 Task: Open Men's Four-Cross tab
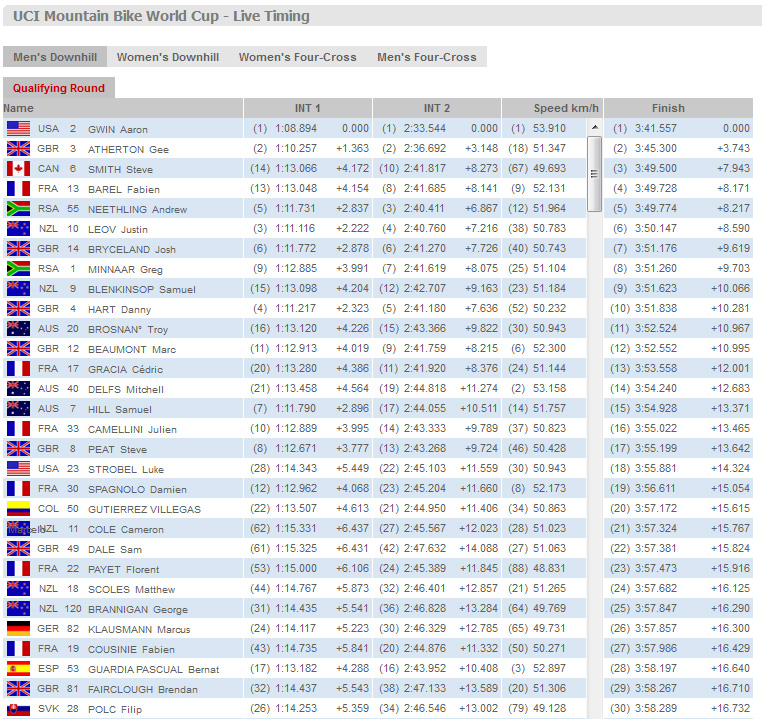[x=427, y=57]
